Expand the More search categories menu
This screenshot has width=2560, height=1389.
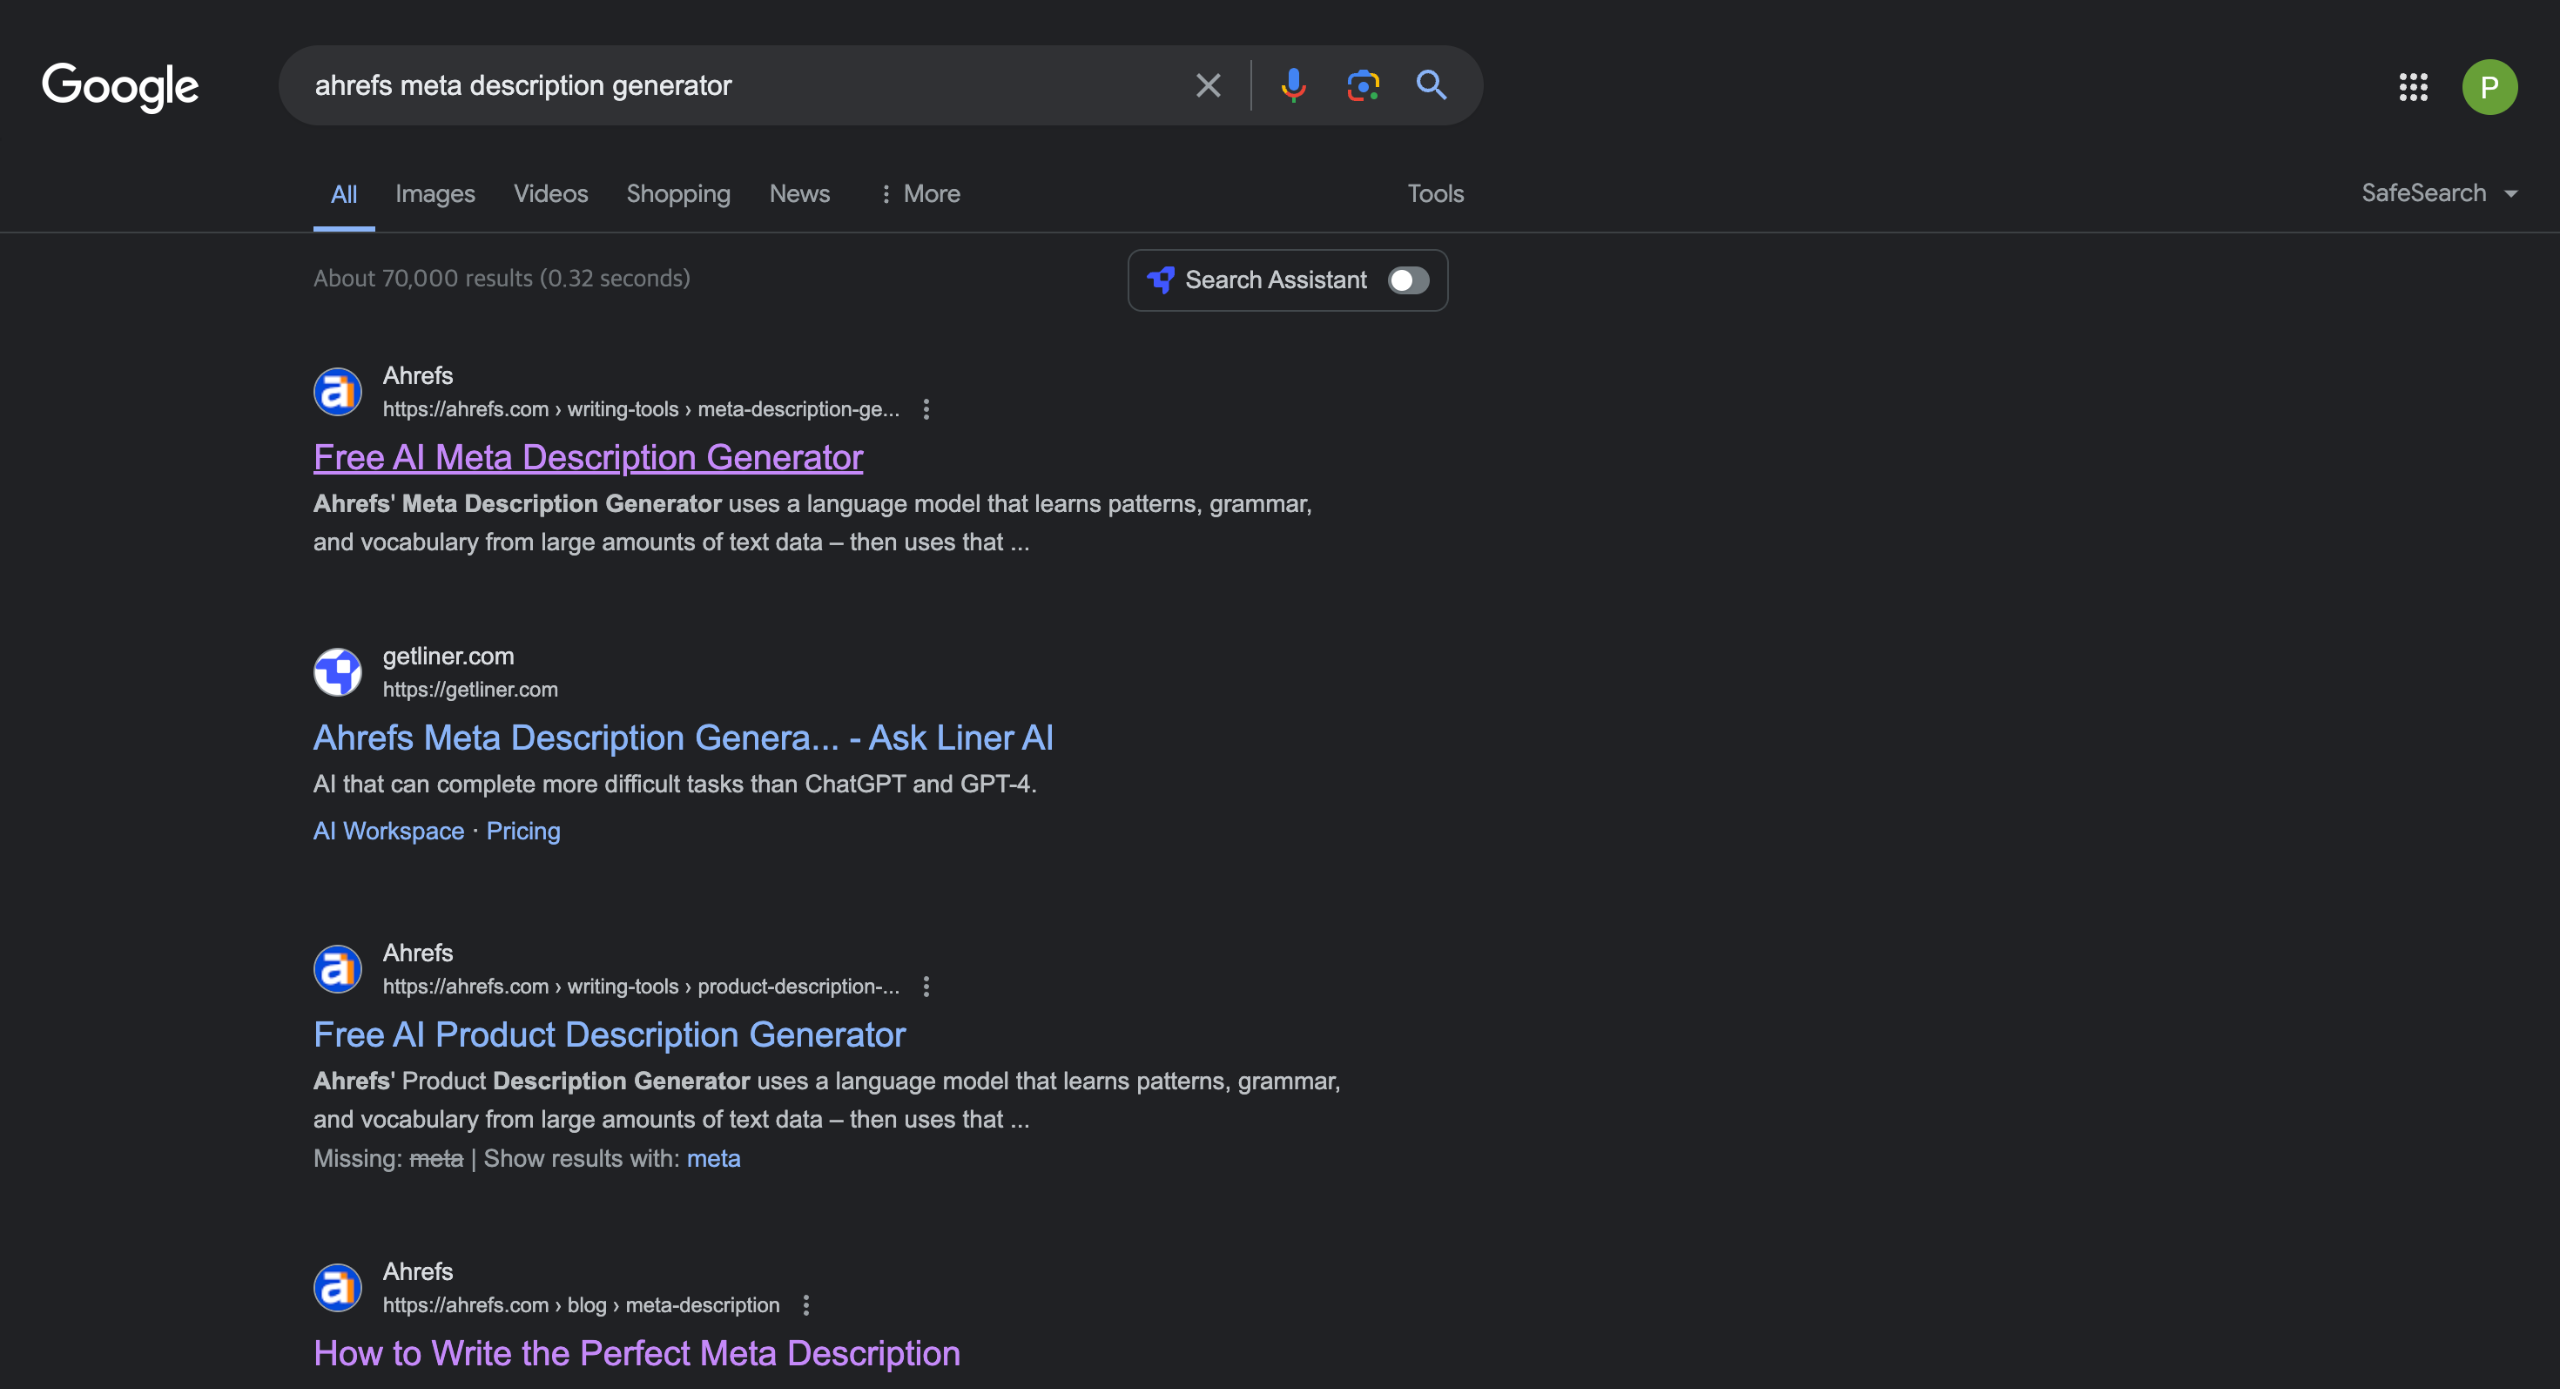(x=920, y=194)
